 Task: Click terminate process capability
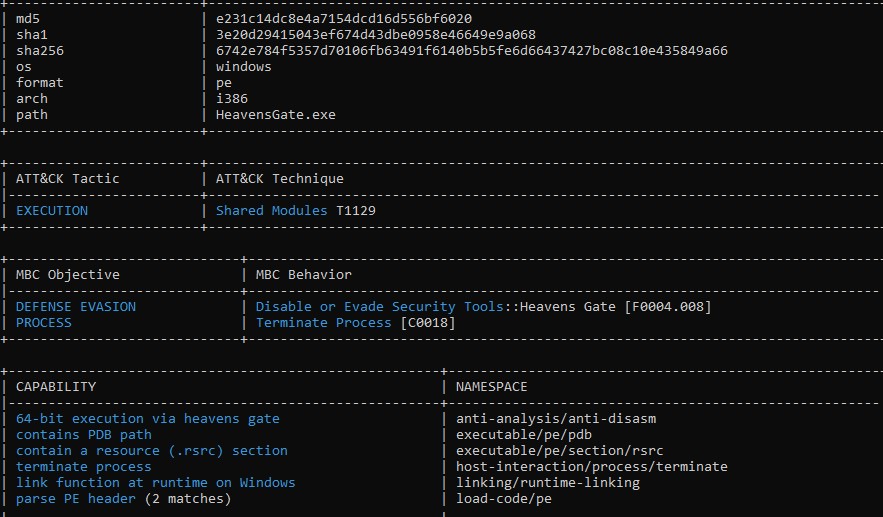click(x=84, y=467)
